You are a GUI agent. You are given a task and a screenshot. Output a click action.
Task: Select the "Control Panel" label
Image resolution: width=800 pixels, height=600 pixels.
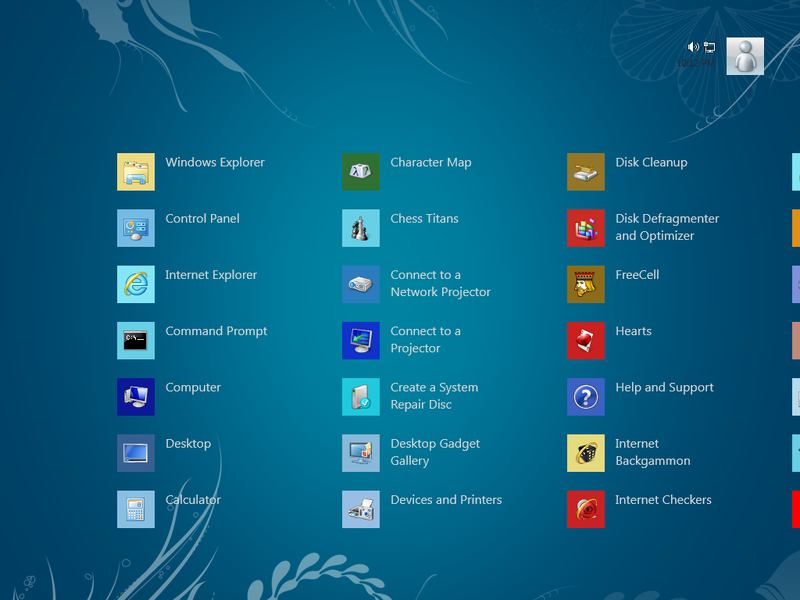[x=202, y=218]
